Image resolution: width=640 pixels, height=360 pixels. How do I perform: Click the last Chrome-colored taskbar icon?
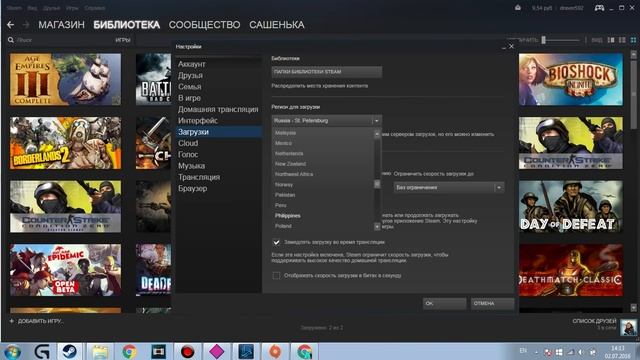(x=304, y=351)
